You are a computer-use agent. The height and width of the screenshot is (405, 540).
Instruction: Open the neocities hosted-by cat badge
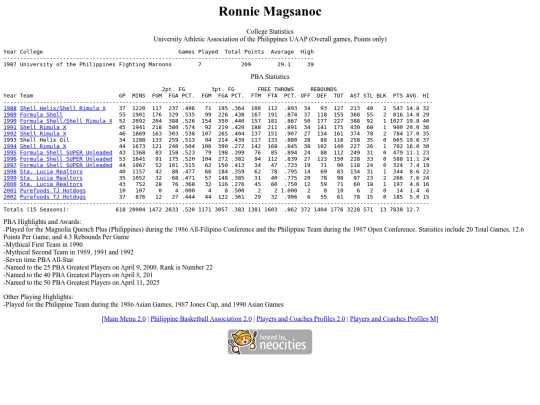(270, 342)
